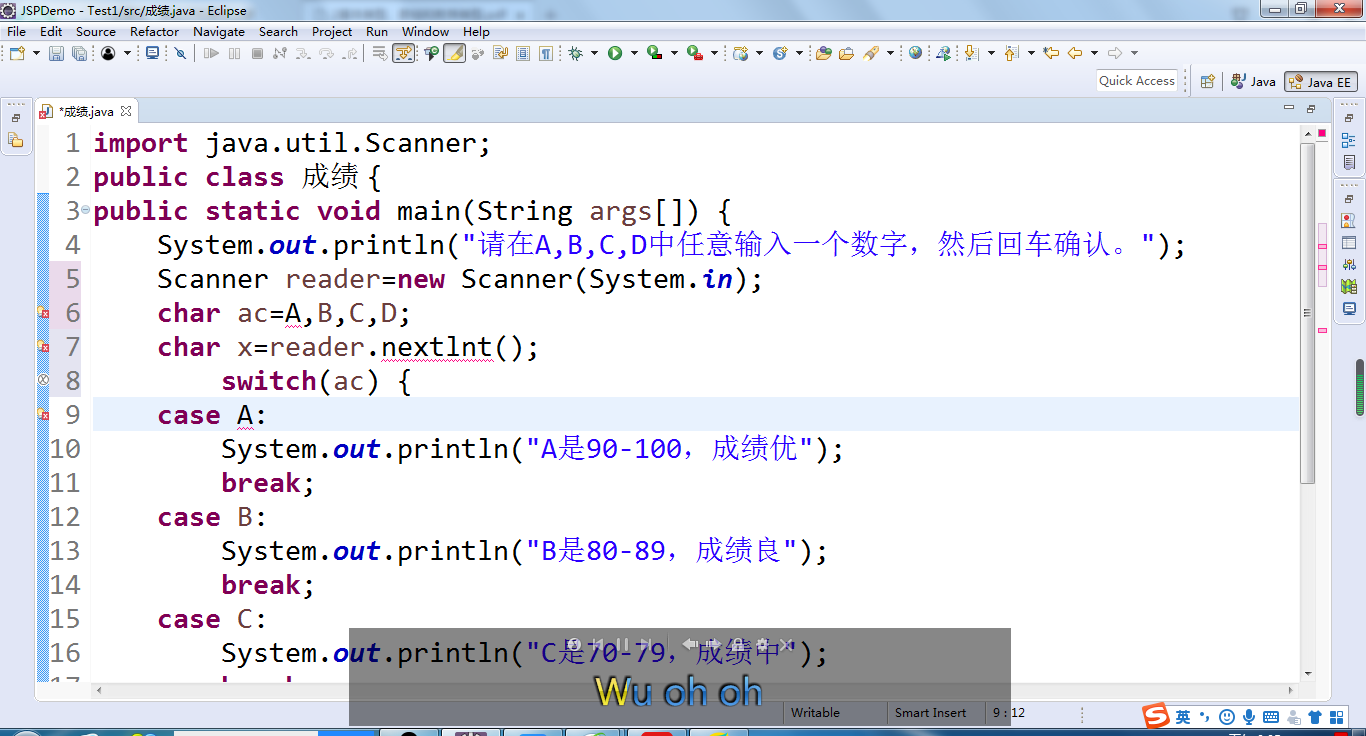Image resolution: width=1366 pixels, height=736 pixels.
Task: Click the Package Explorer icon in left sidebar
Action: point(16,140)
